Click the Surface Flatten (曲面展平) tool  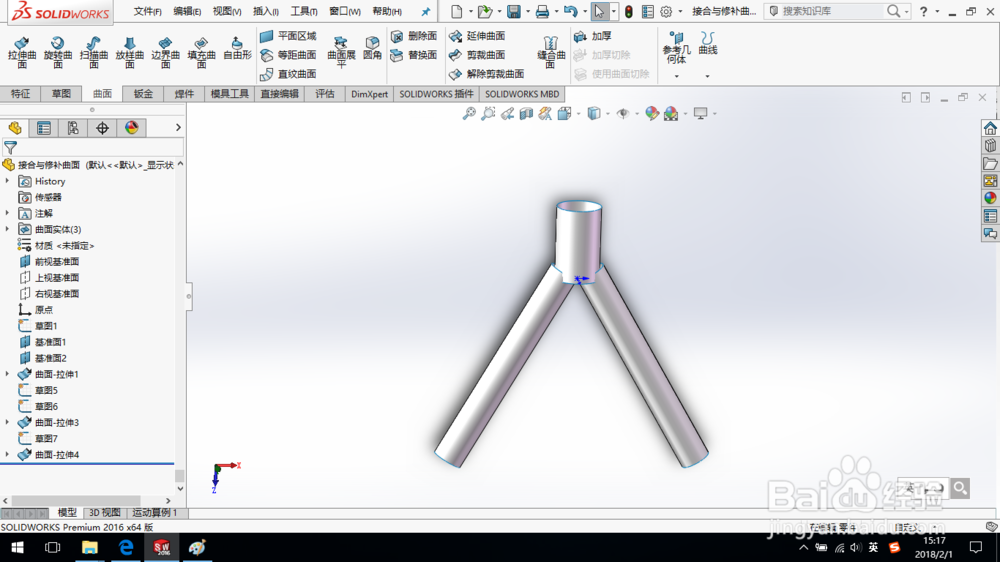coord(341,52)
